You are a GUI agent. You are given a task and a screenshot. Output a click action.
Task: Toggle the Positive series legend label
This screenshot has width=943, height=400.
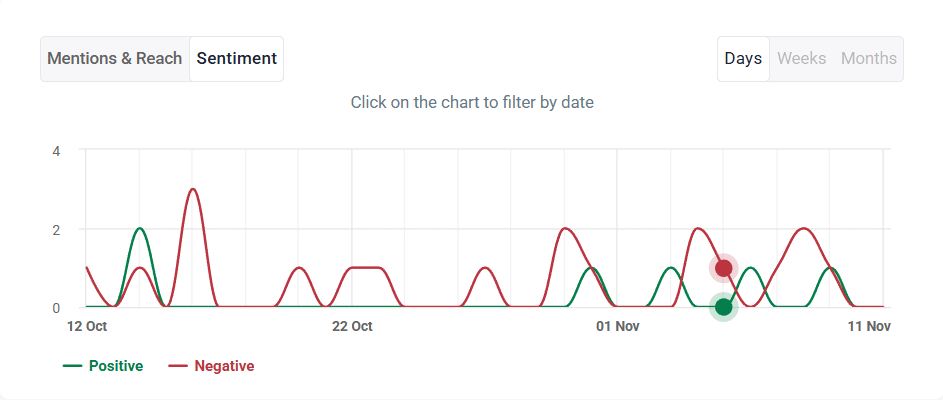[x=116, y=366]
